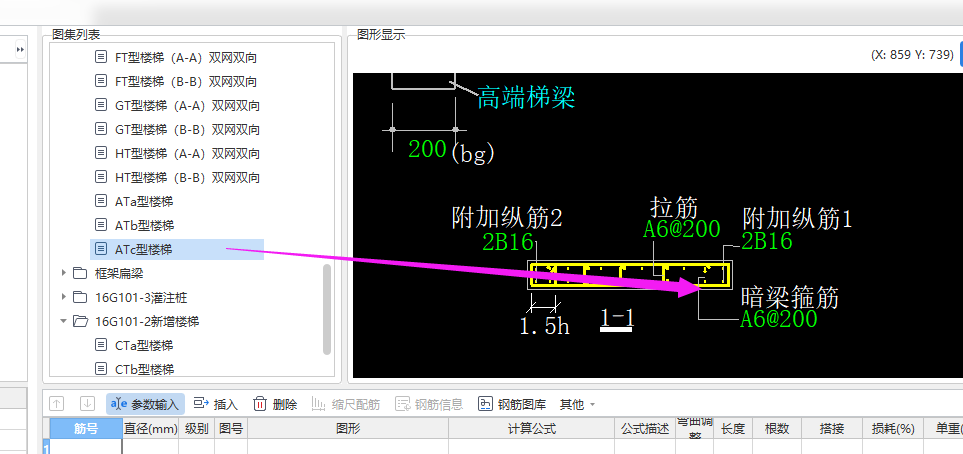Collapse the 16G101-2新增楼梯 folder
Viewport: 963px width, 454px height.
click(63, 321)
